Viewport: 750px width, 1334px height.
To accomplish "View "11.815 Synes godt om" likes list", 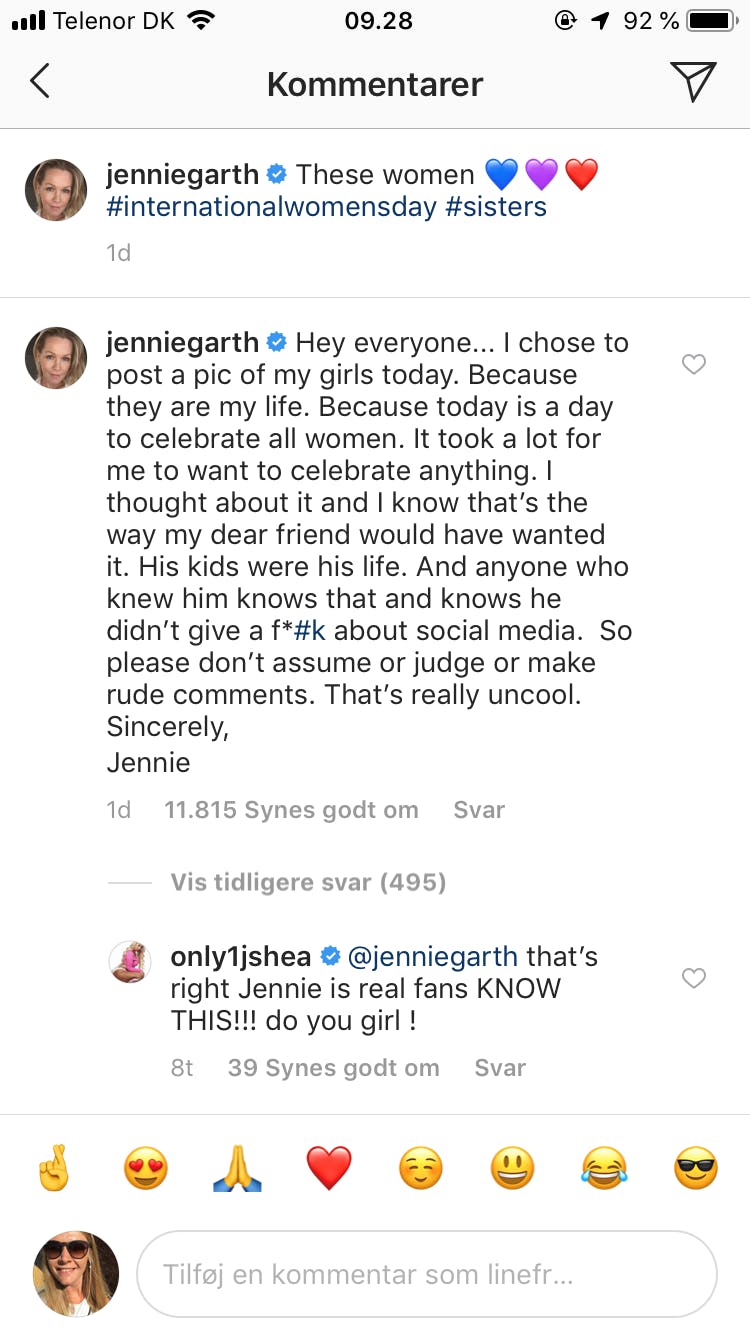I will (291, 810).
